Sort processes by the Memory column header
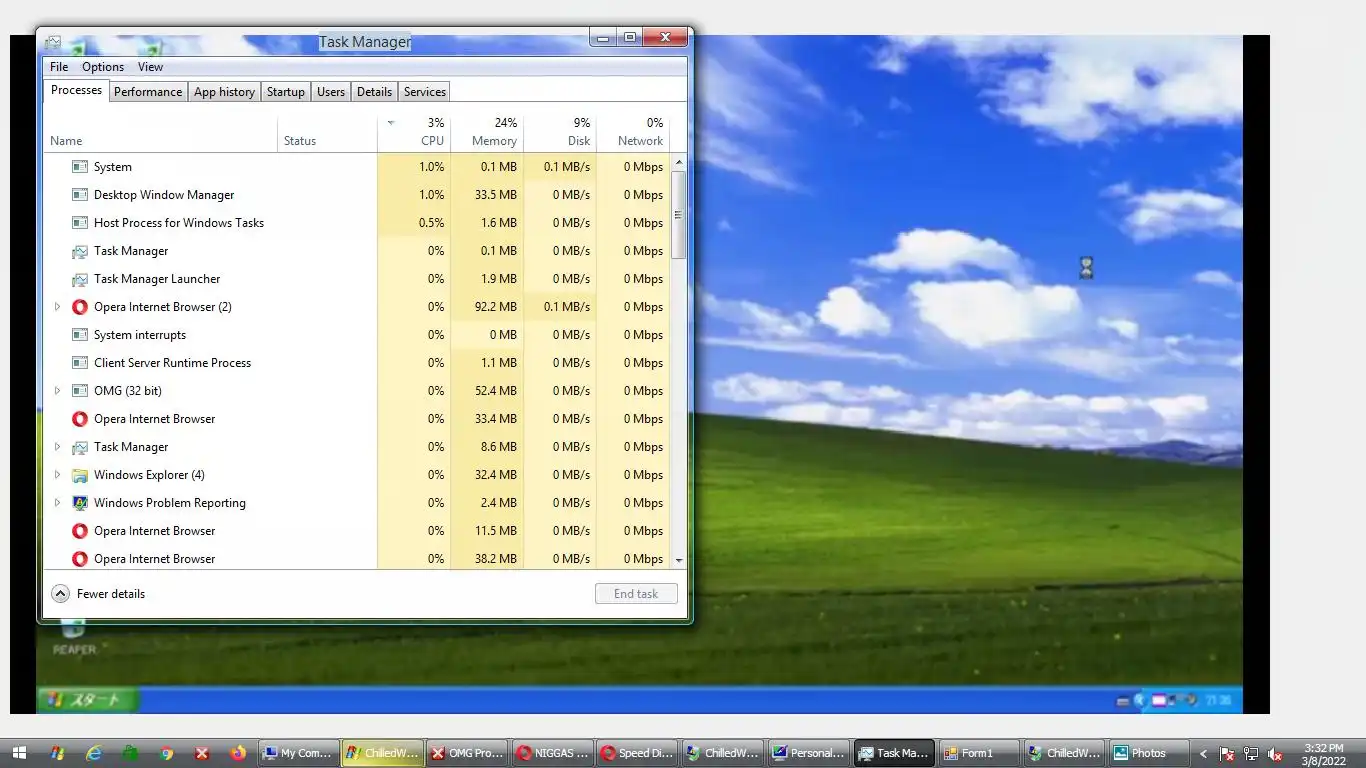1366x768 pixels. (487, 132)
